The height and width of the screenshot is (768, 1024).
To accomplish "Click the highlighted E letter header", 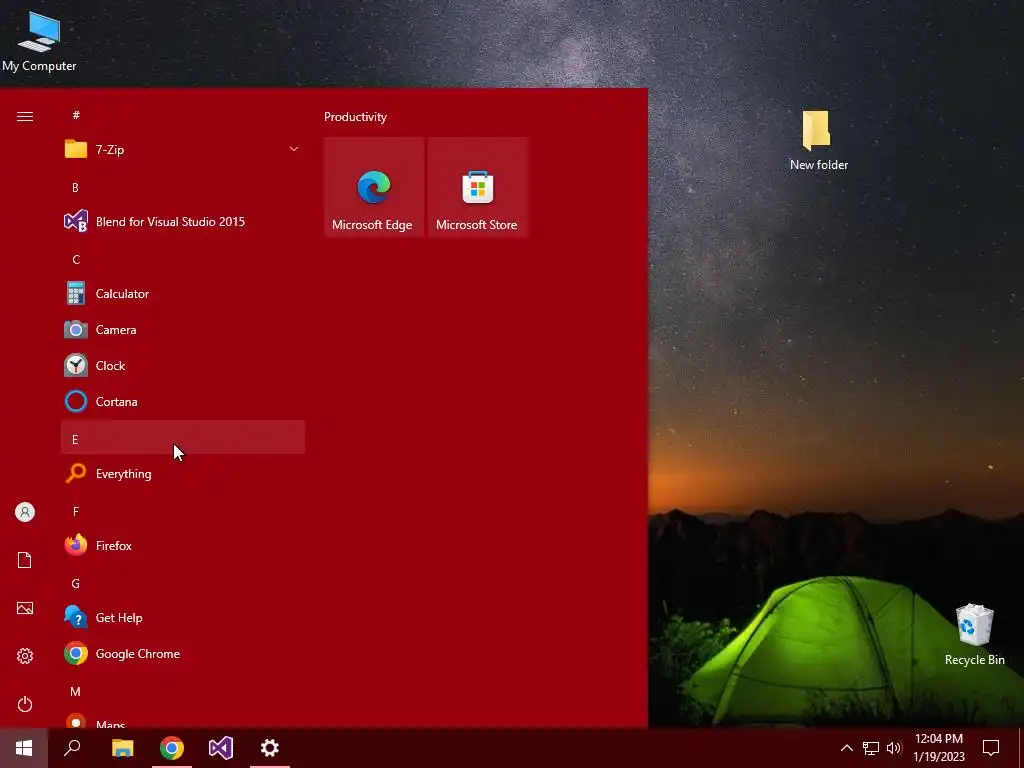I will click(183, 438).
